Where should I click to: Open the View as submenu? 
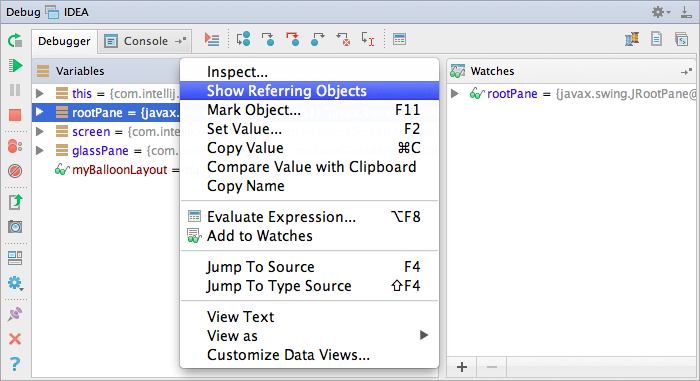[309, 336]
